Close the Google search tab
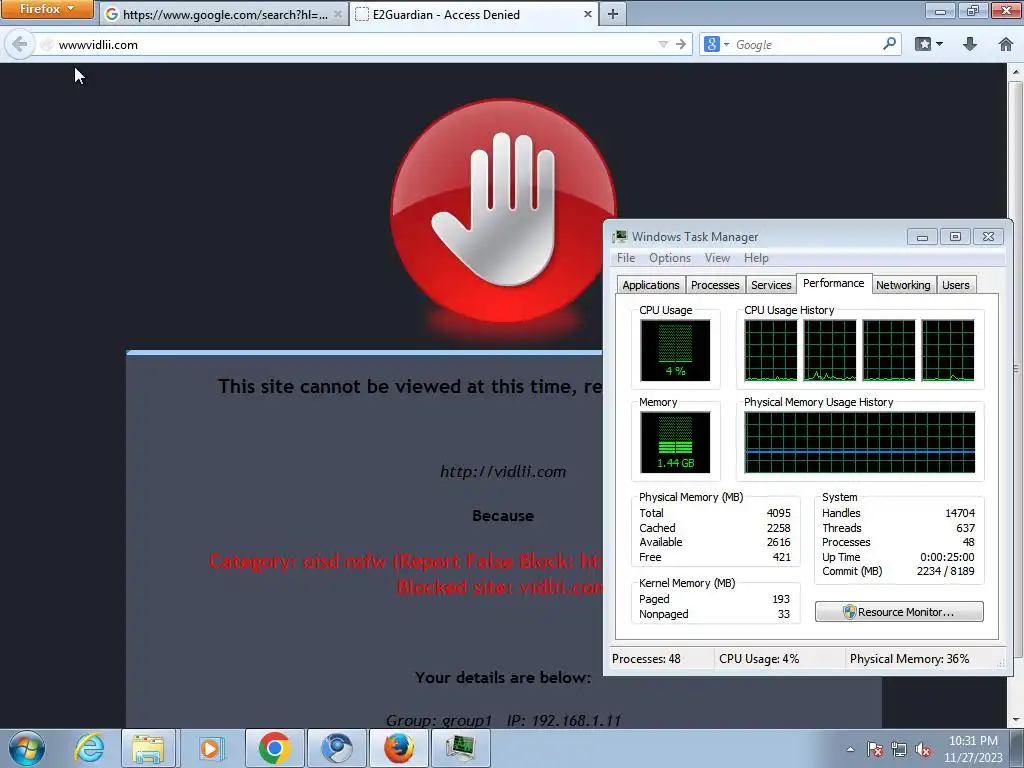The width and height of the screenshot is (1024, 768). 338,14
